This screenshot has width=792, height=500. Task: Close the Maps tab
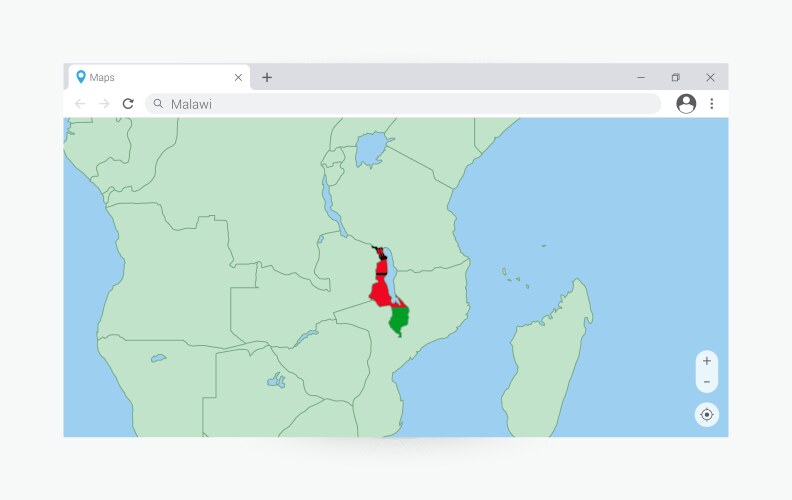click(x=238, y=77)
